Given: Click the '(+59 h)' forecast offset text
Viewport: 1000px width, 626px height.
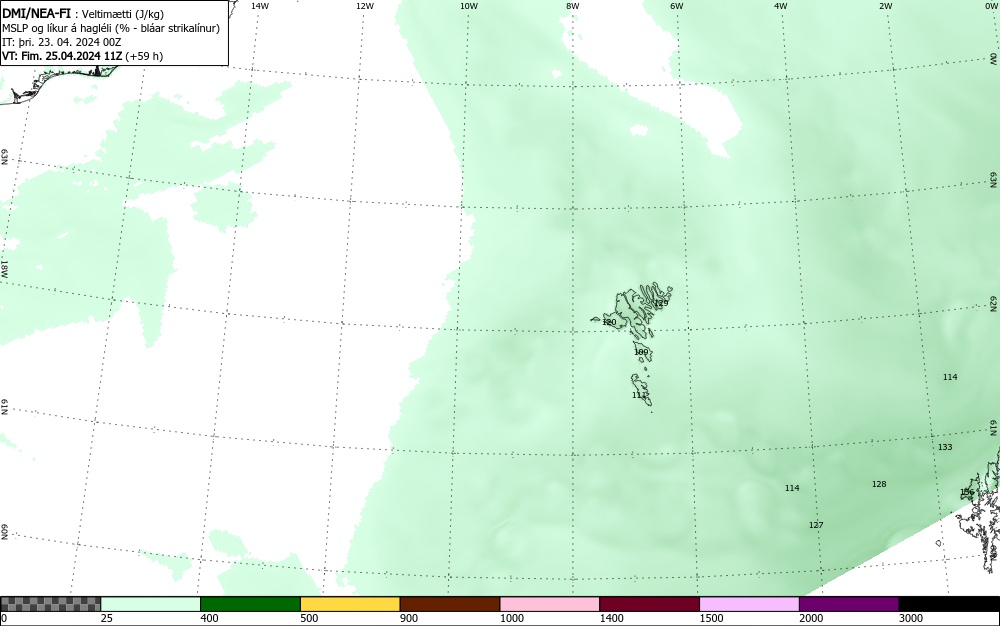Looking at the screenshot, I should click(x=143, y=56).
